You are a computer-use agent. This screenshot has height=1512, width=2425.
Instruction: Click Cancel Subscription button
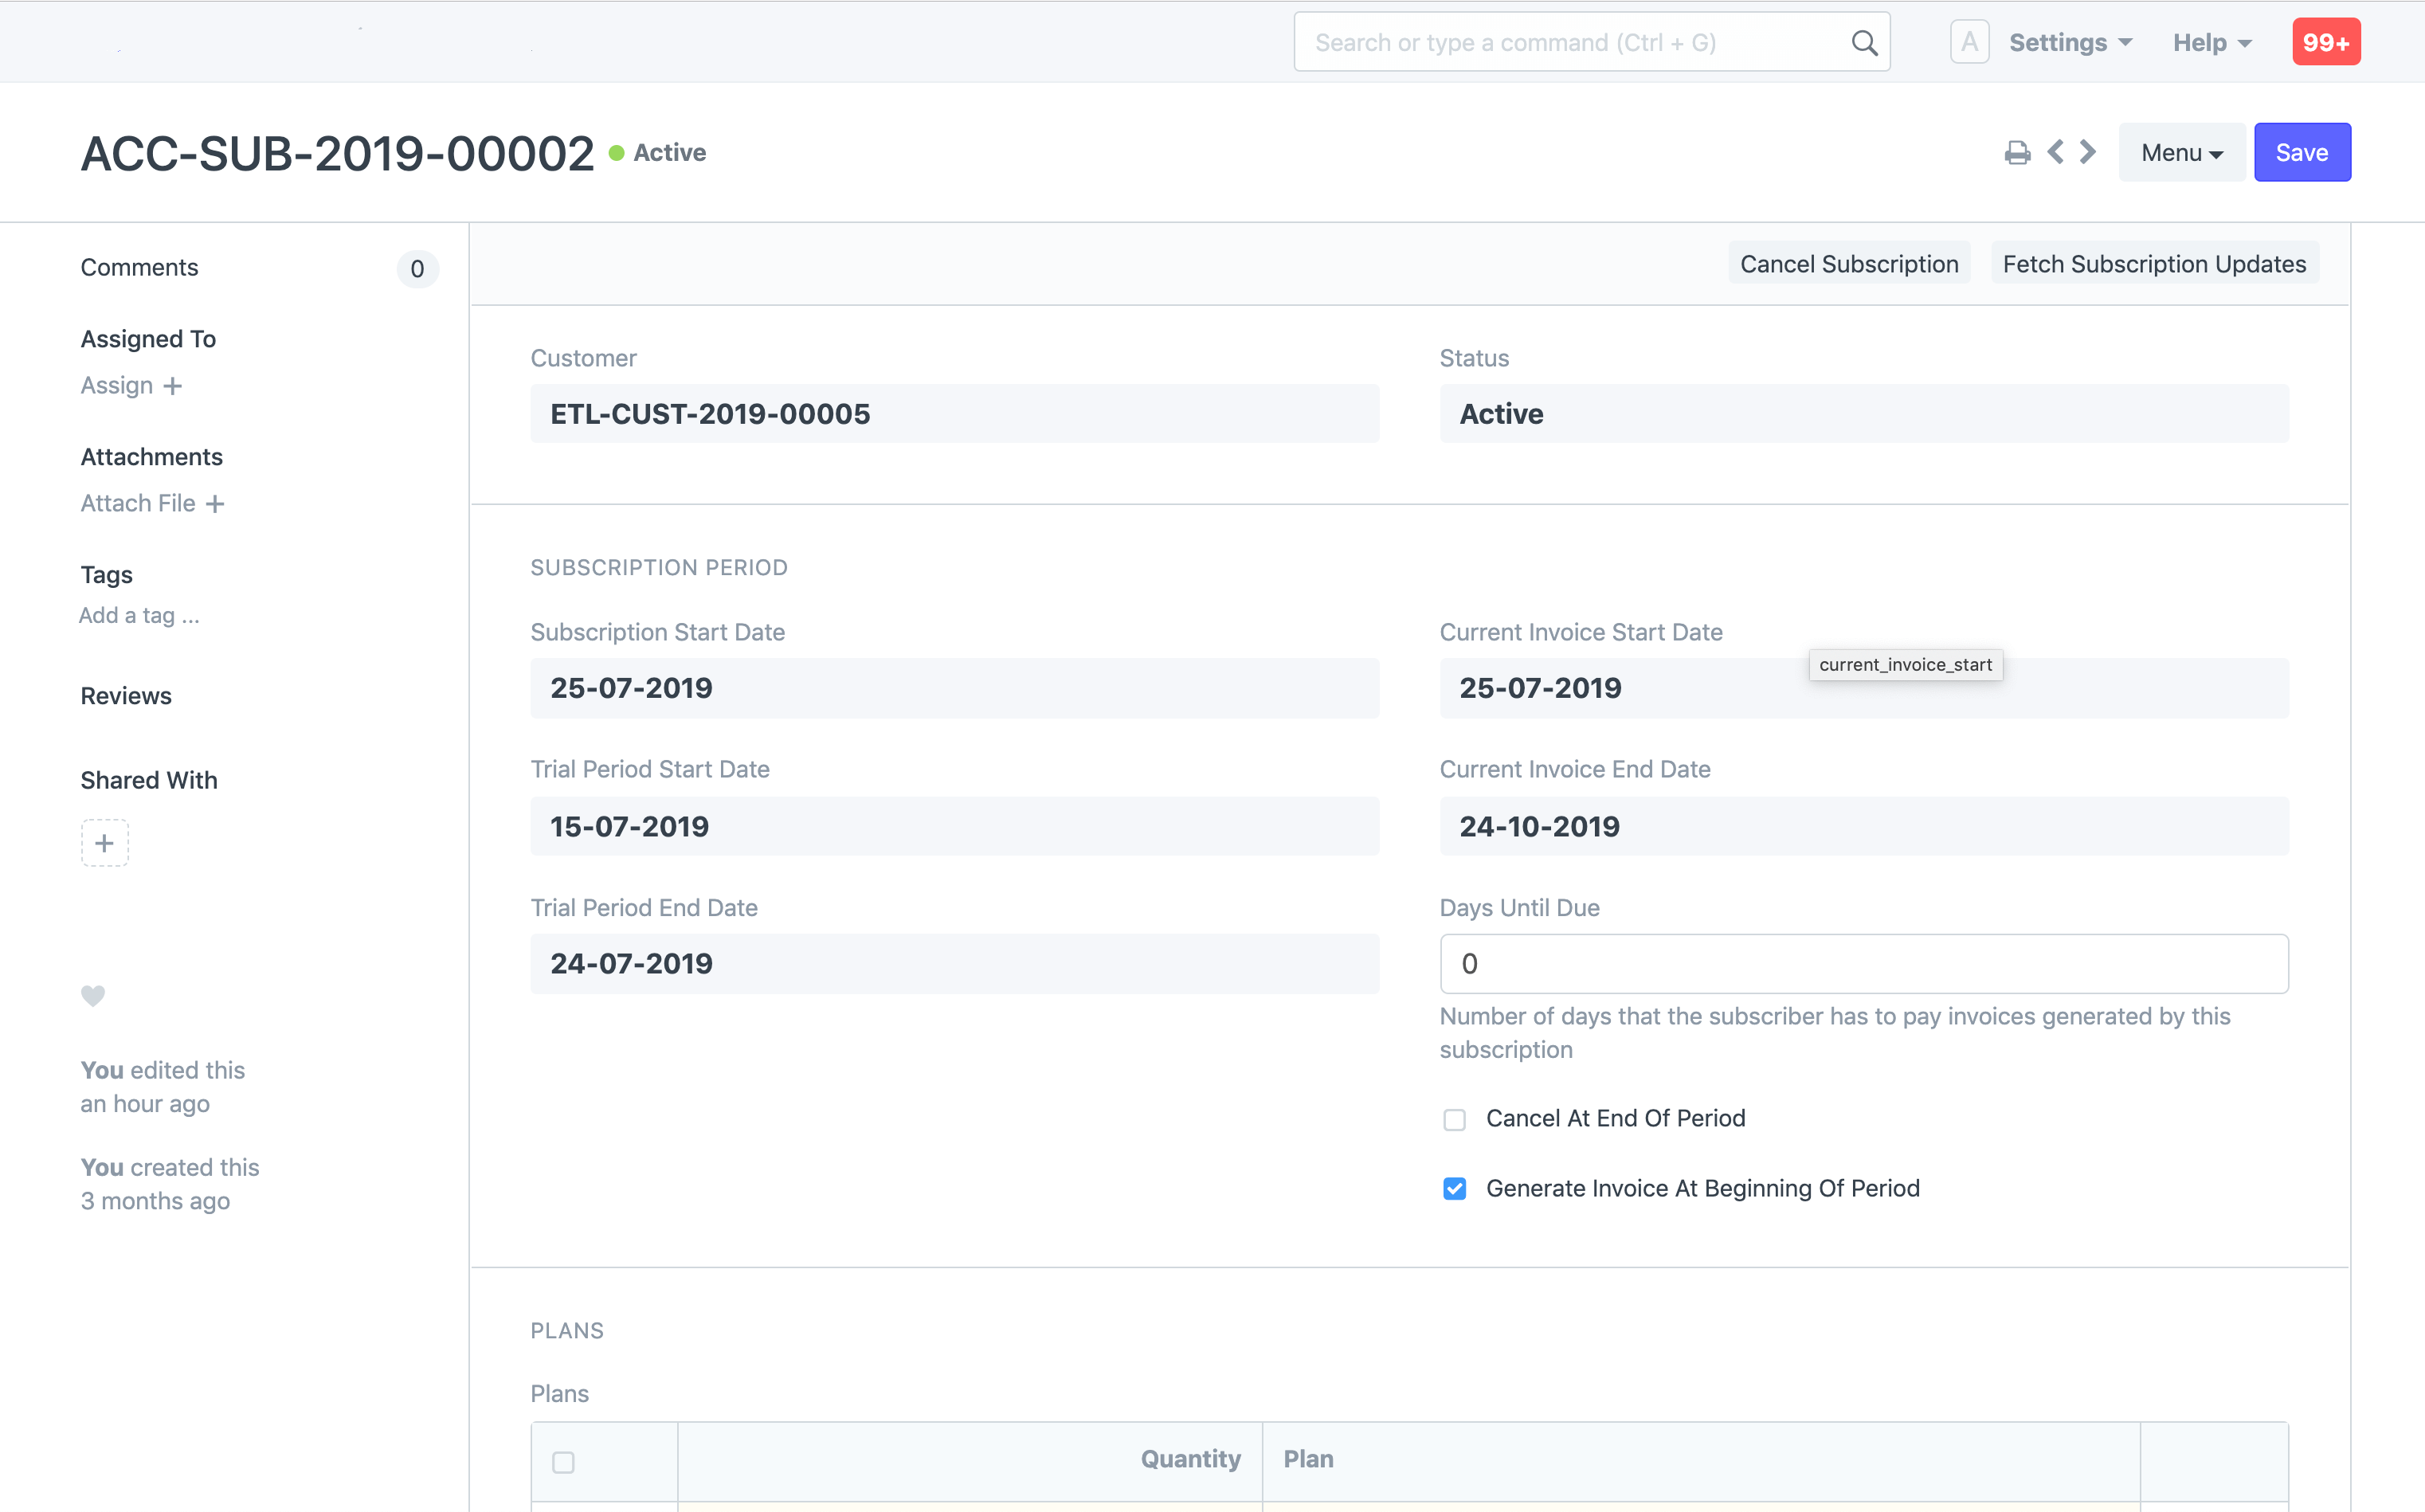tap(1849, 264)
